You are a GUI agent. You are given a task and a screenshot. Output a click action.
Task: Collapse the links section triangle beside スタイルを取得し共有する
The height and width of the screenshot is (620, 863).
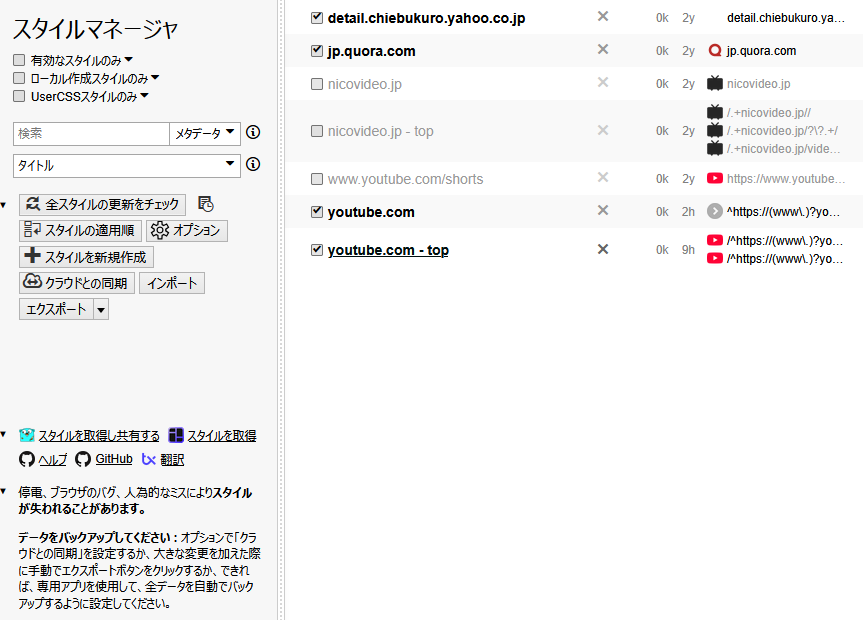(3, 434)
